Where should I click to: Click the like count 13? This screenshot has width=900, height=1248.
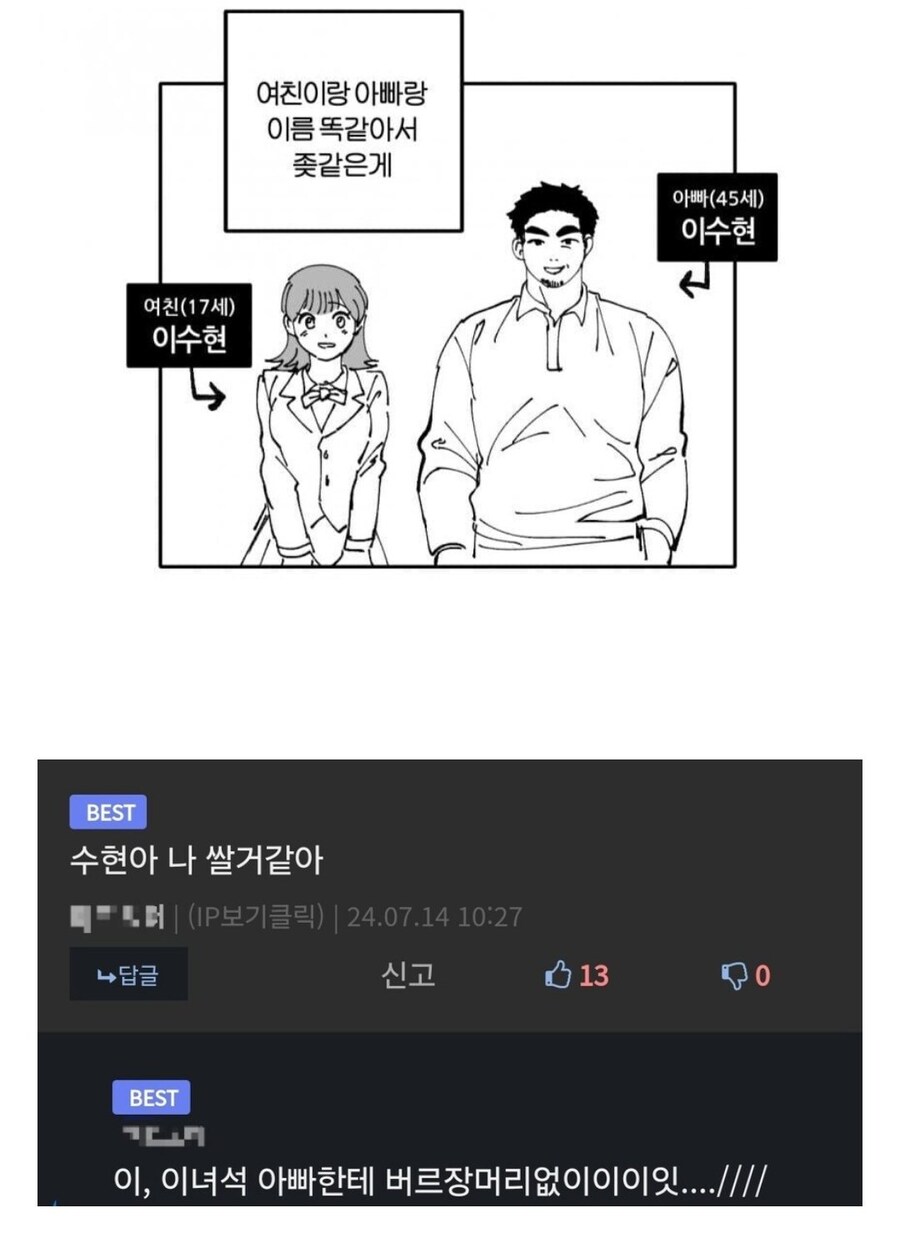click(x=593, y=976)
